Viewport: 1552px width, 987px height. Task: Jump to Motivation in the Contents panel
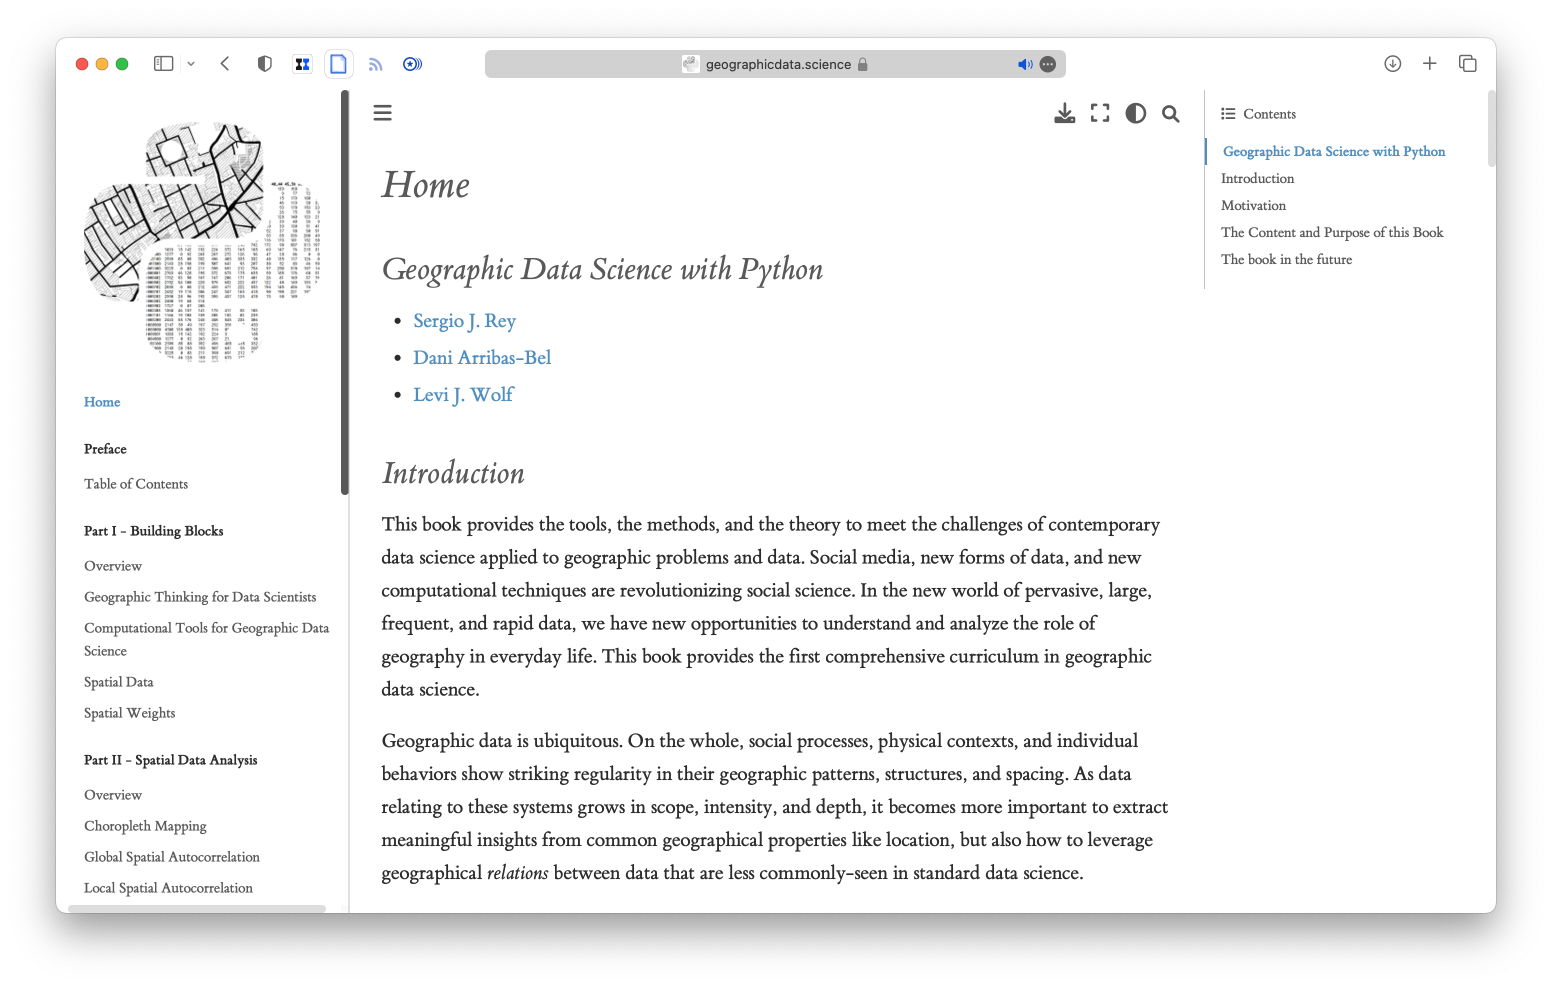1253,205
